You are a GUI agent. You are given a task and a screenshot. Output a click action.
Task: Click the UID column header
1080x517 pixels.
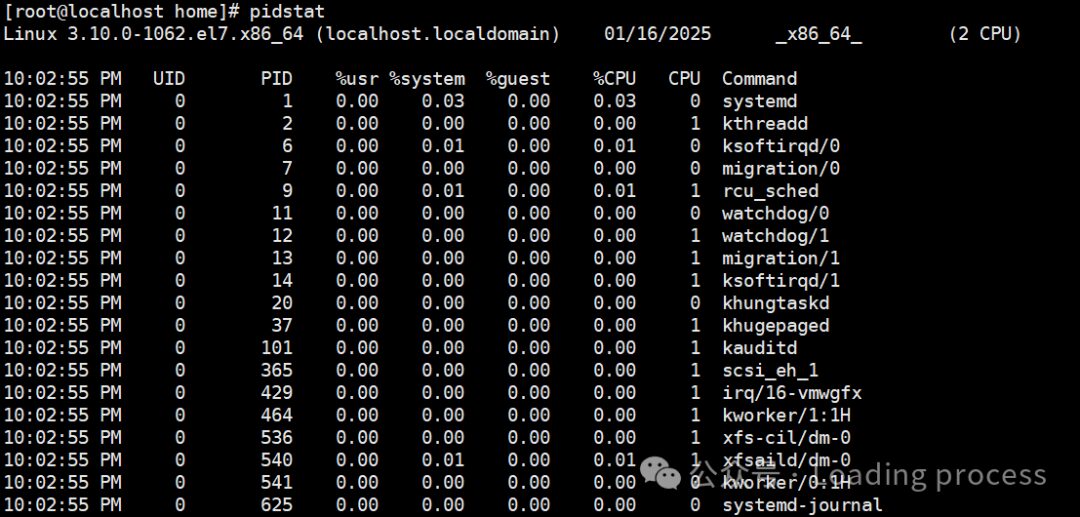[169, 78]
